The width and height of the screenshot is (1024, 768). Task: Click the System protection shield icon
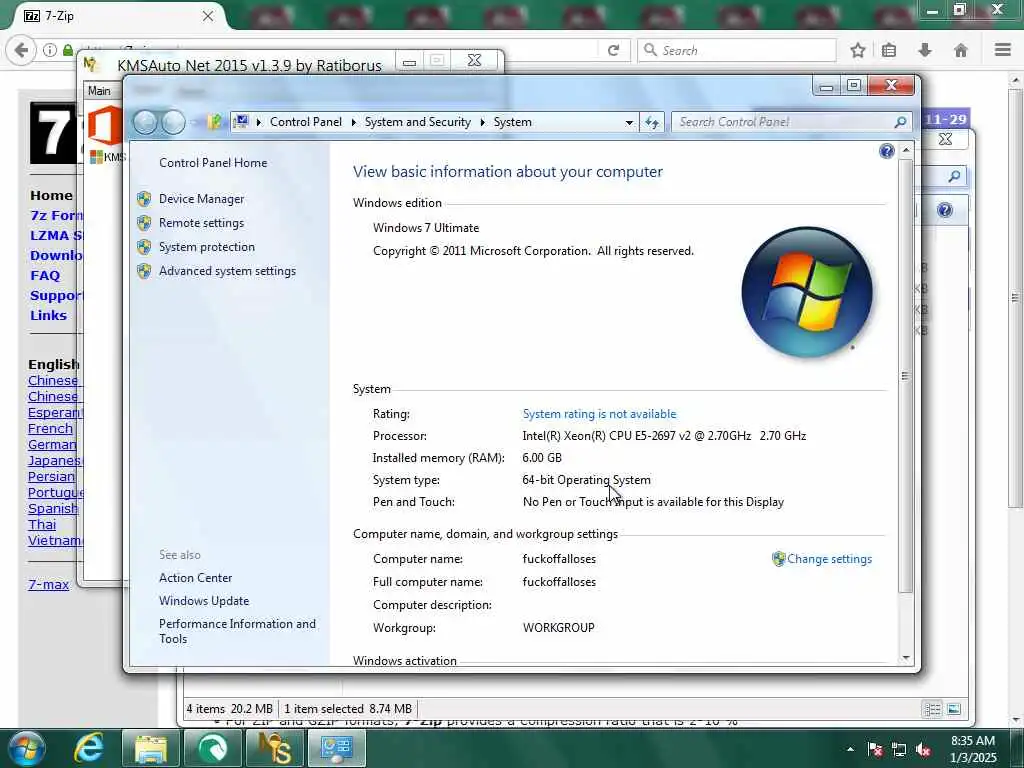[x=144, y=248]
